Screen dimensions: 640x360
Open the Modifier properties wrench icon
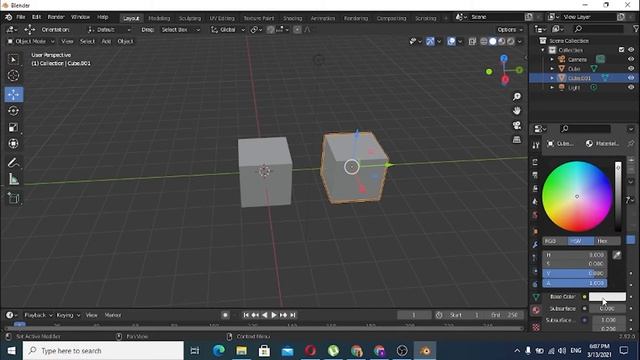pos(536,244)
